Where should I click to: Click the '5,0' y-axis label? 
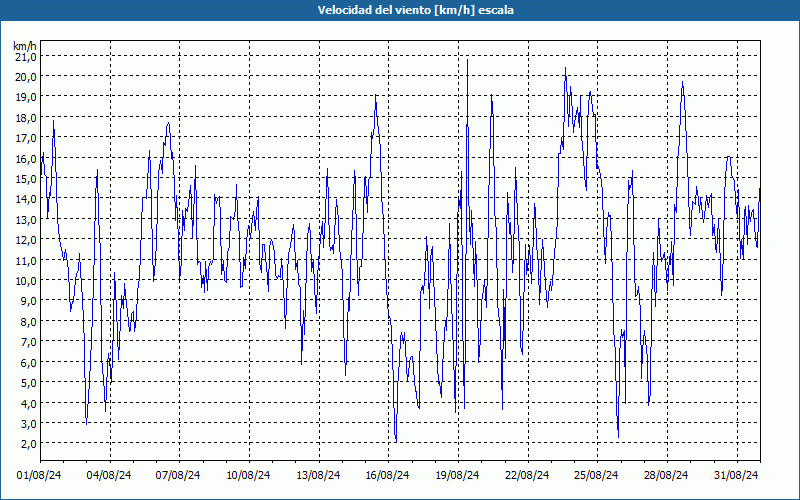[29, 383]
